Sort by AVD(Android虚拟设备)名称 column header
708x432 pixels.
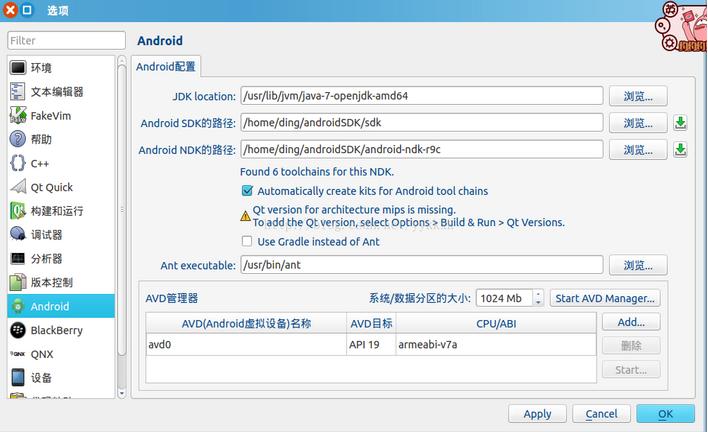tap(246, 323)
